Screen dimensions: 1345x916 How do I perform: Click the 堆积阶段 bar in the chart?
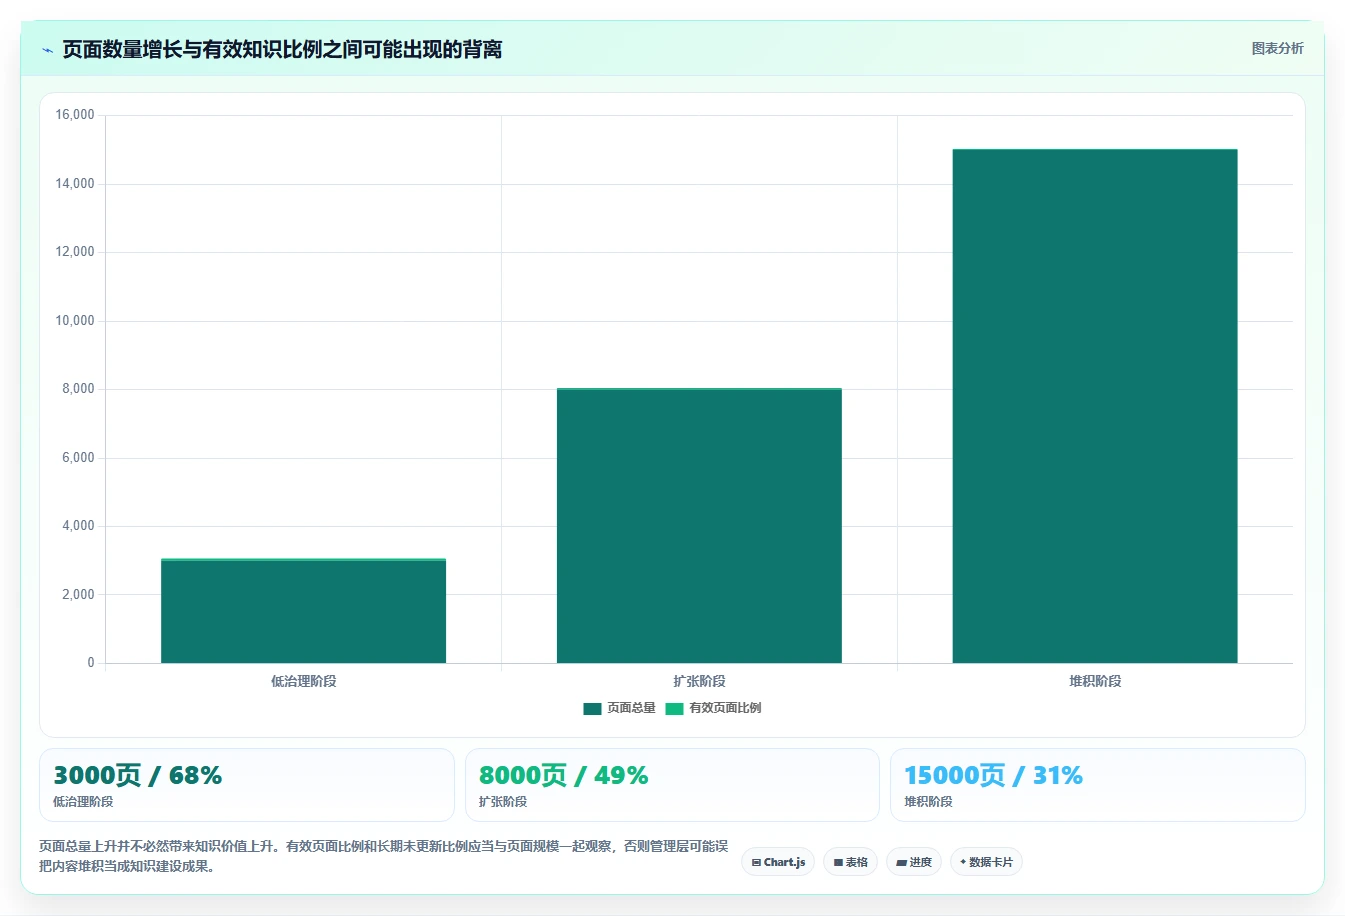click(1095, 406)
